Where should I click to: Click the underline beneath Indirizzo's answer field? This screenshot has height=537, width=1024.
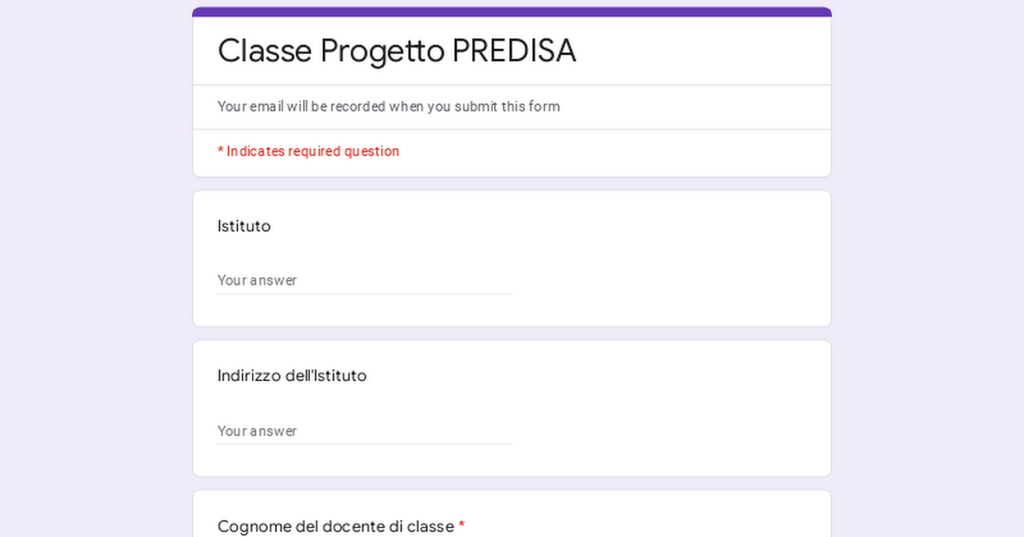[364, 444]
